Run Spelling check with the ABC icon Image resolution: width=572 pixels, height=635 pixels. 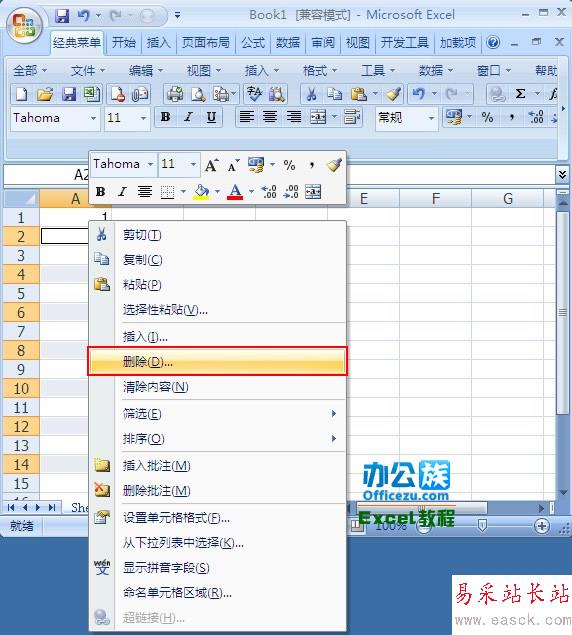click(254, 94)
